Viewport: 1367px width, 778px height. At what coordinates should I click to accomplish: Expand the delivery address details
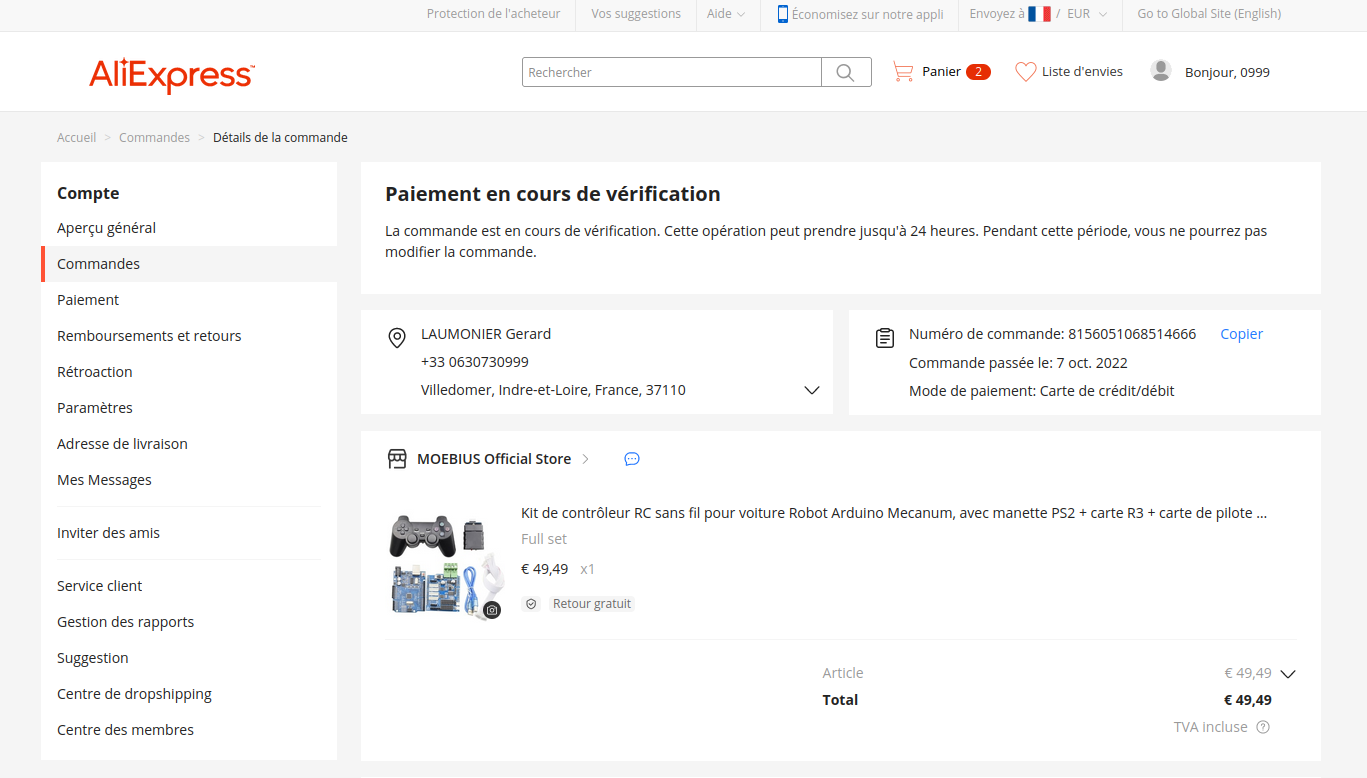[812, 390]
